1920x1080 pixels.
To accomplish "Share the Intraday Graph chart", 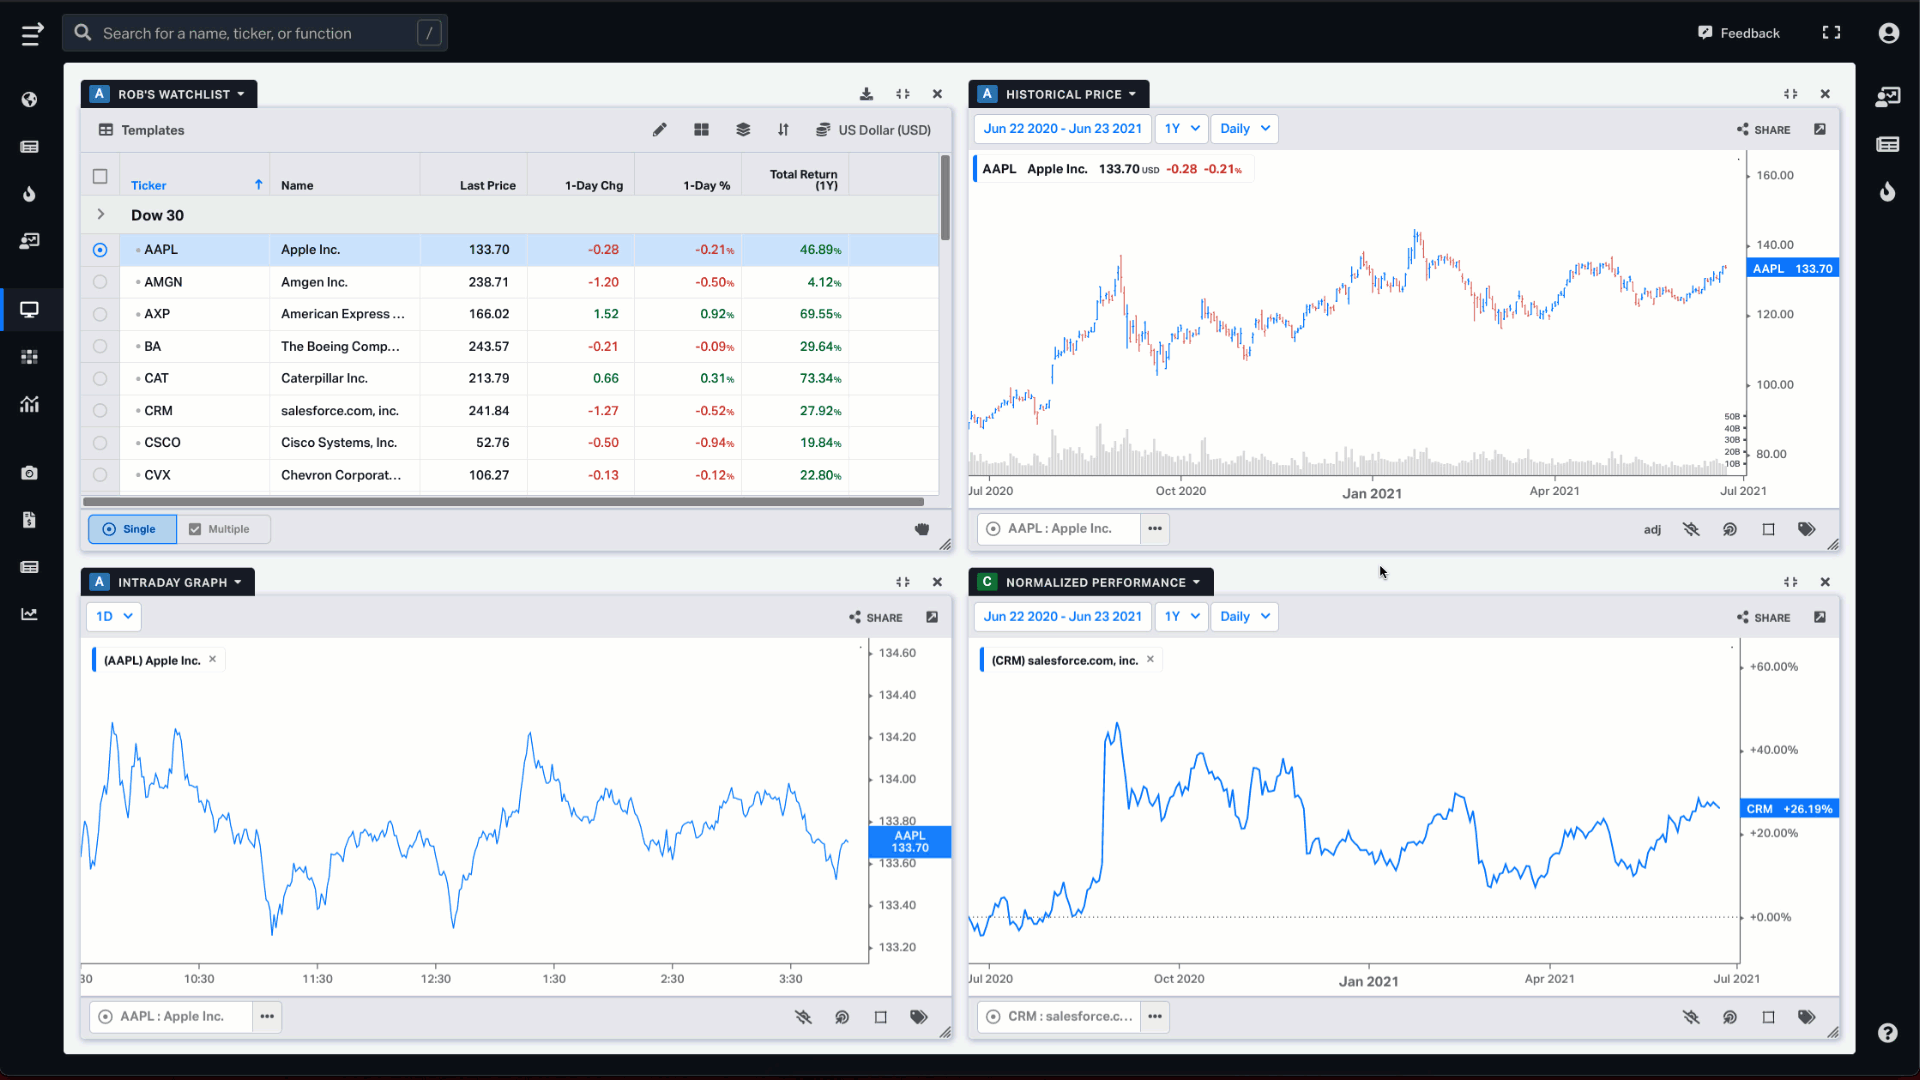I will coord(876,617).
